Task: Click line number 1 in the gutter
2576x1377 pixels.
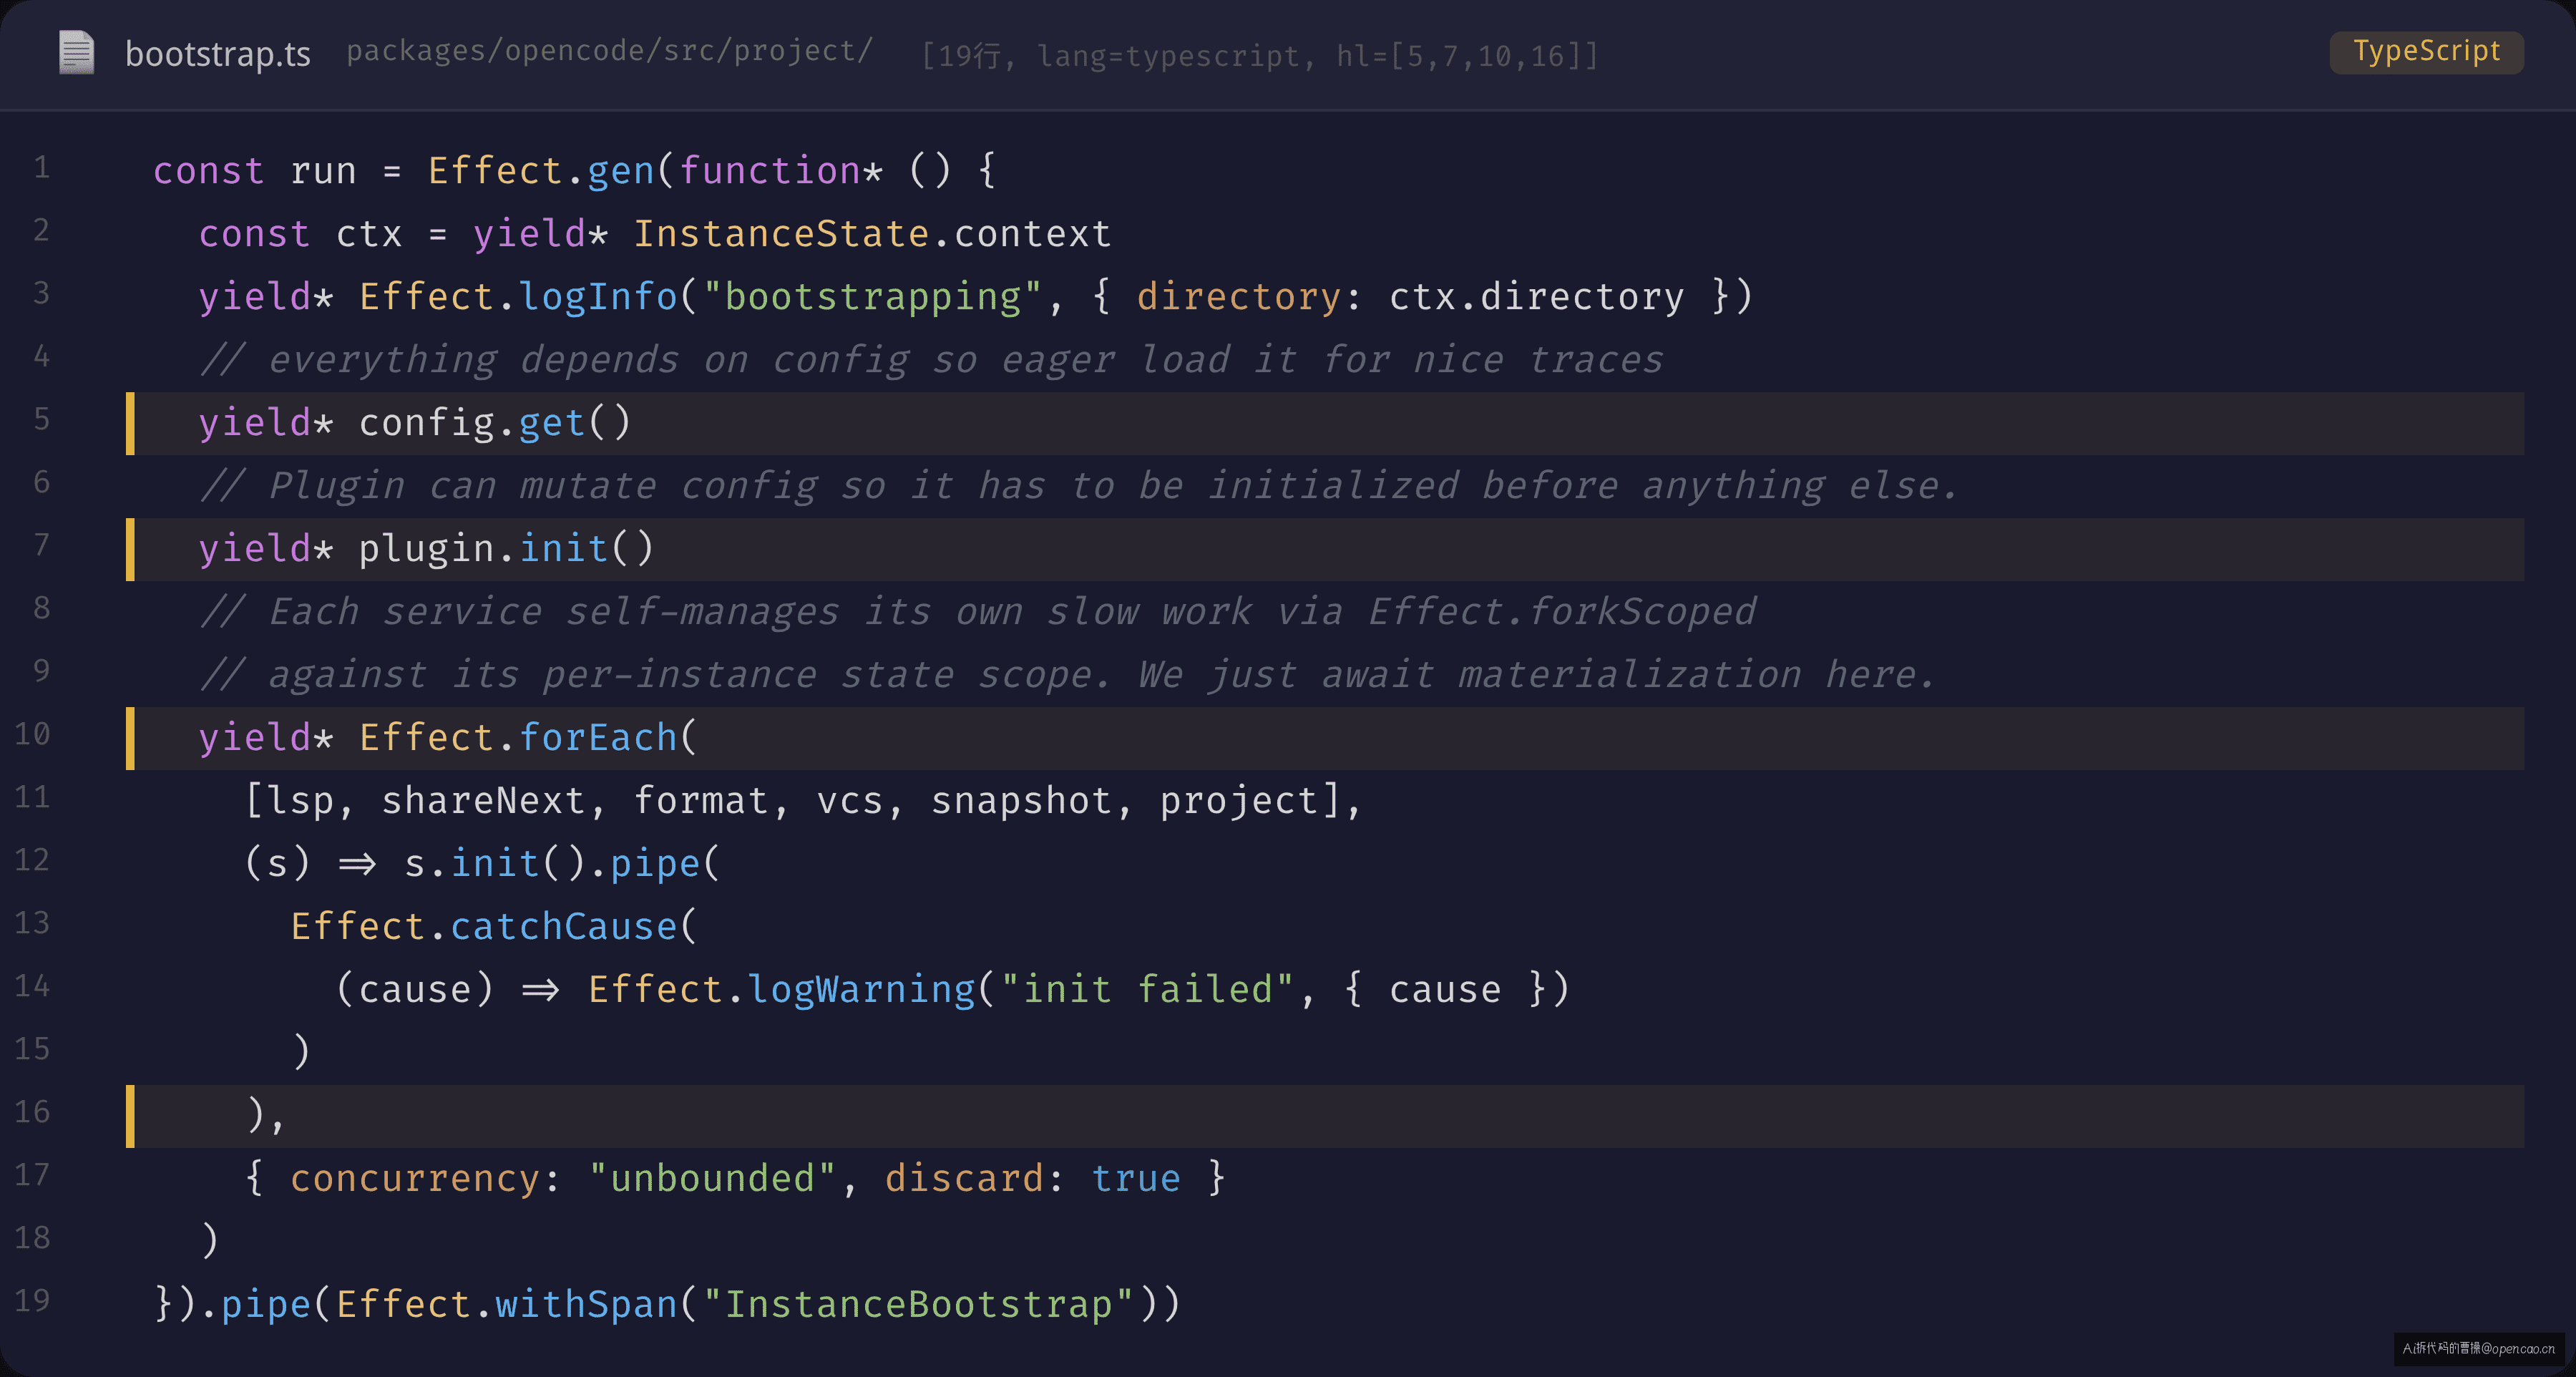Action: click(x=42, y=167)
